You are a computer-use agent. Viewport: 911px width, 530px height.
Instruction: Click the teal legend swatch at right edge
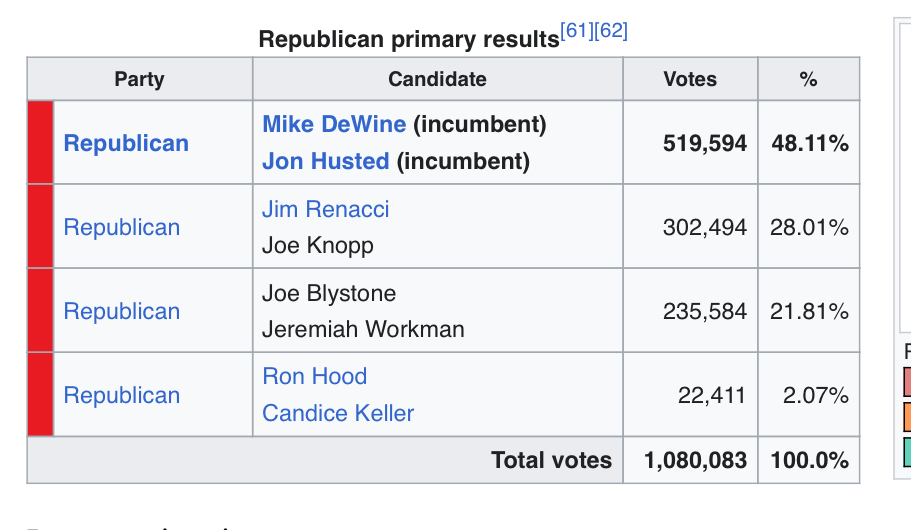[906, 451]
